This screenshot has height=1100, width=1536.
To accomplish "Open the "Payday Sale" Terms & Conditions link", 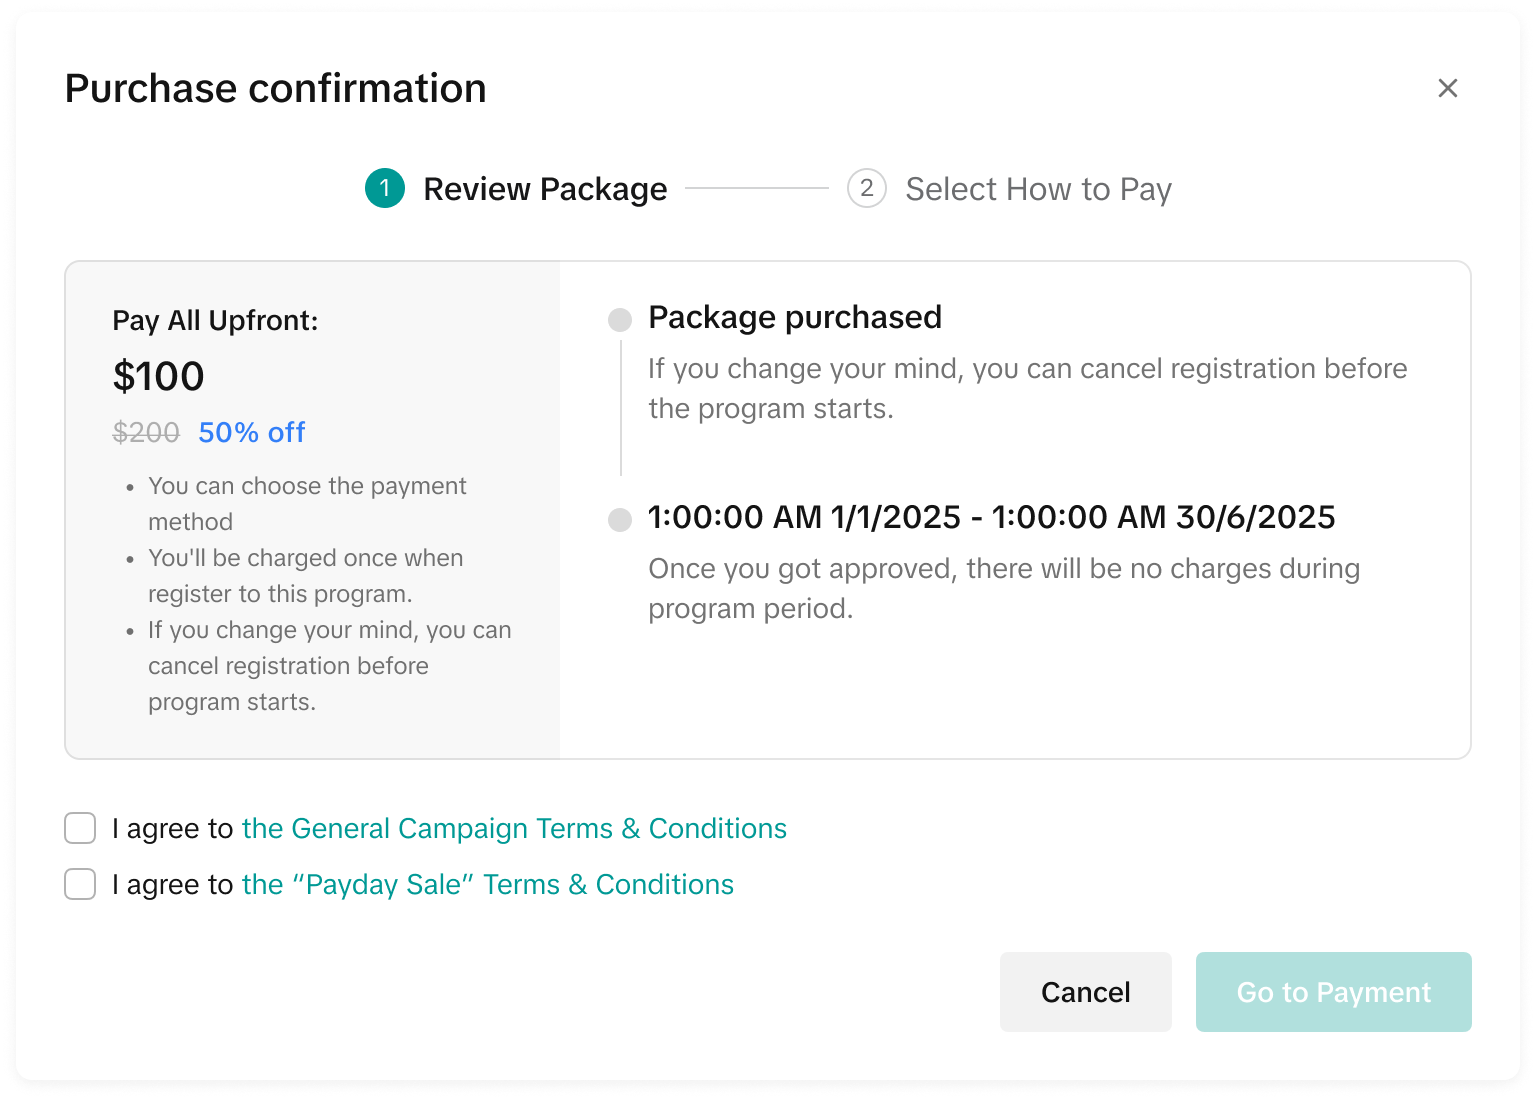I will point(487,884).
